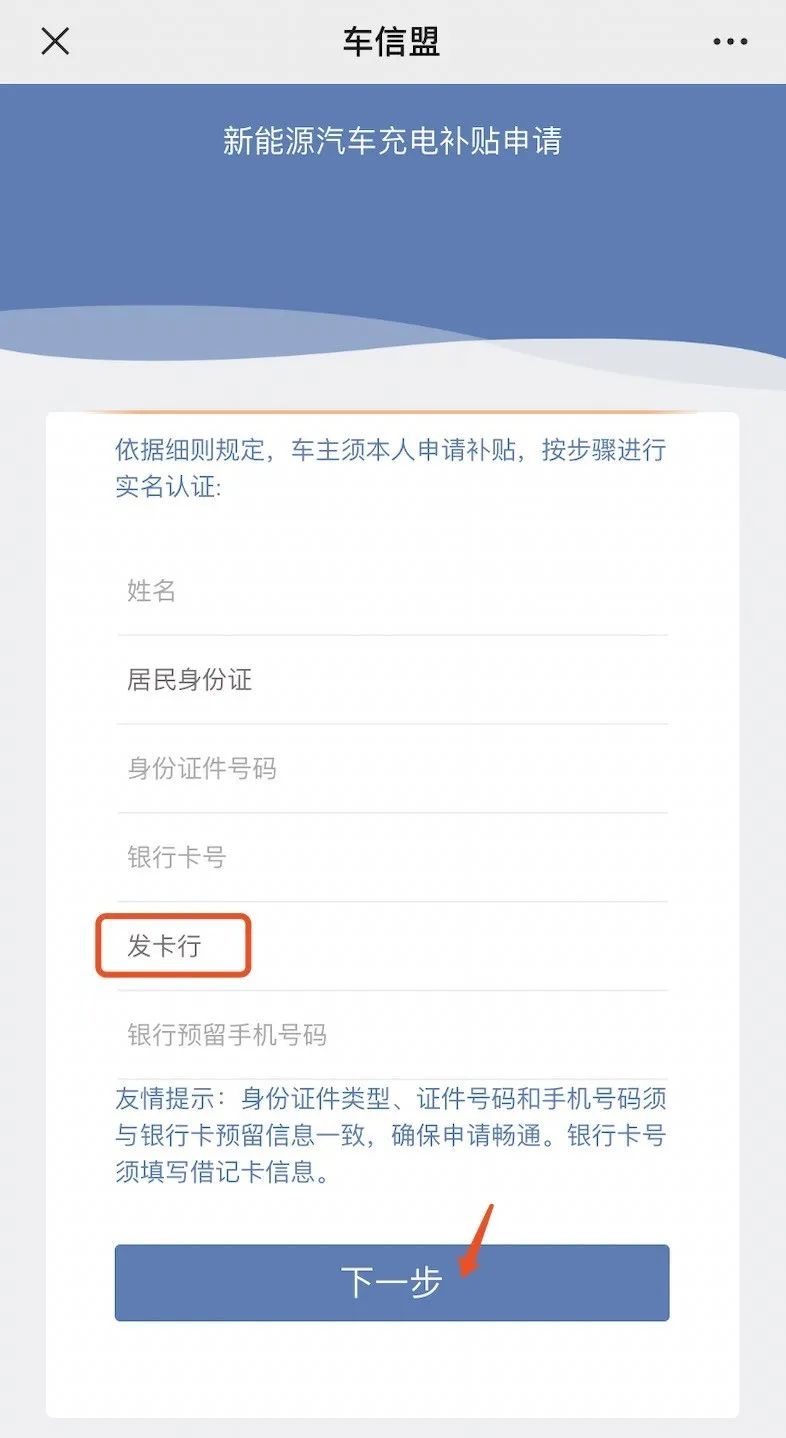Open the 居民身份证 ID type selector

pos(392,680)
